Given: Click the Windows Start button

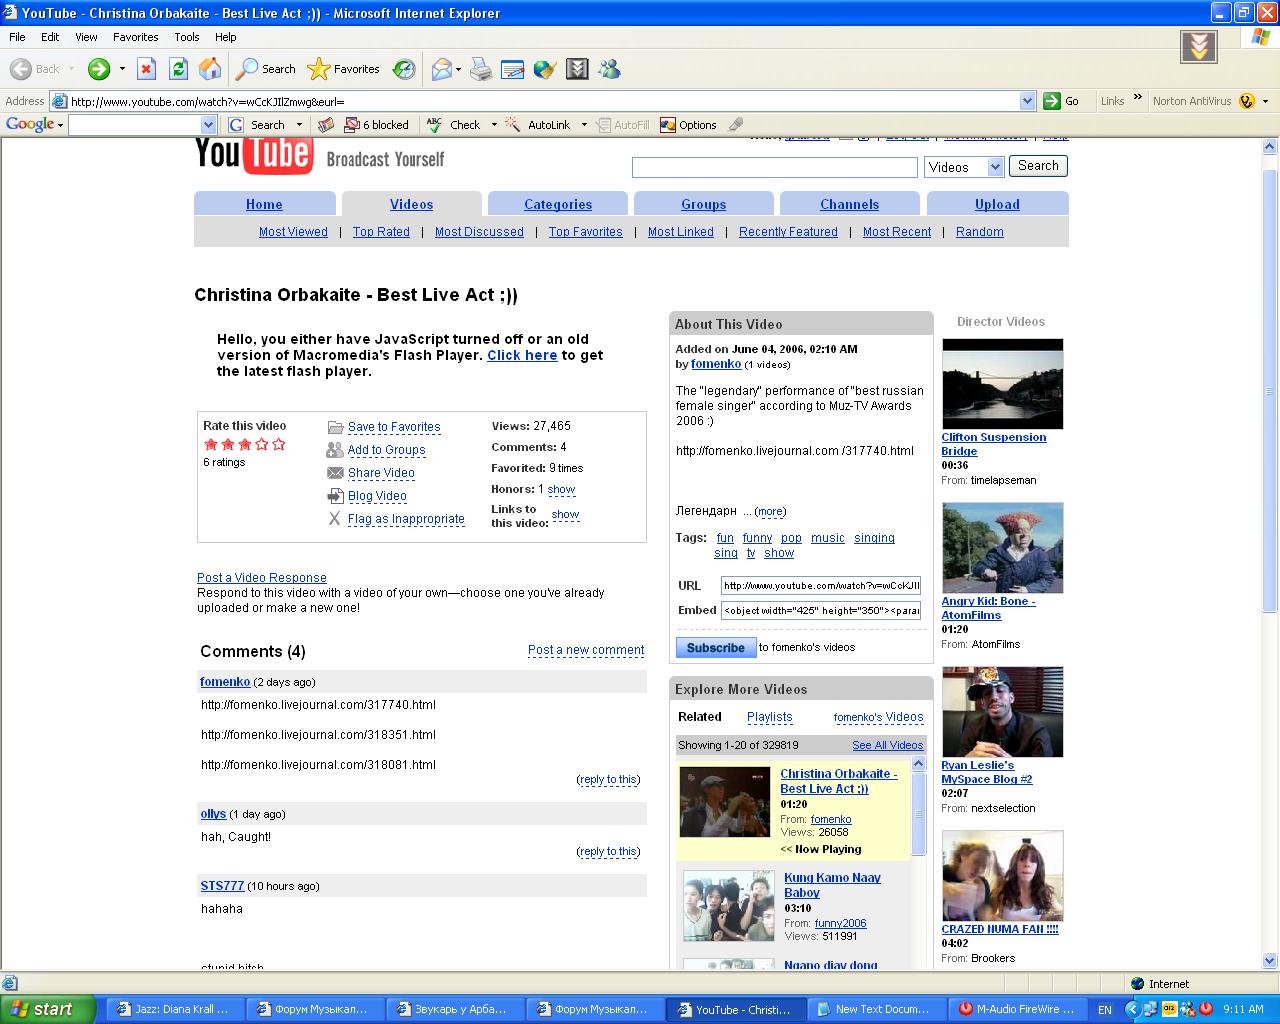Looking at the screenshot, I should pos(48,1009).
